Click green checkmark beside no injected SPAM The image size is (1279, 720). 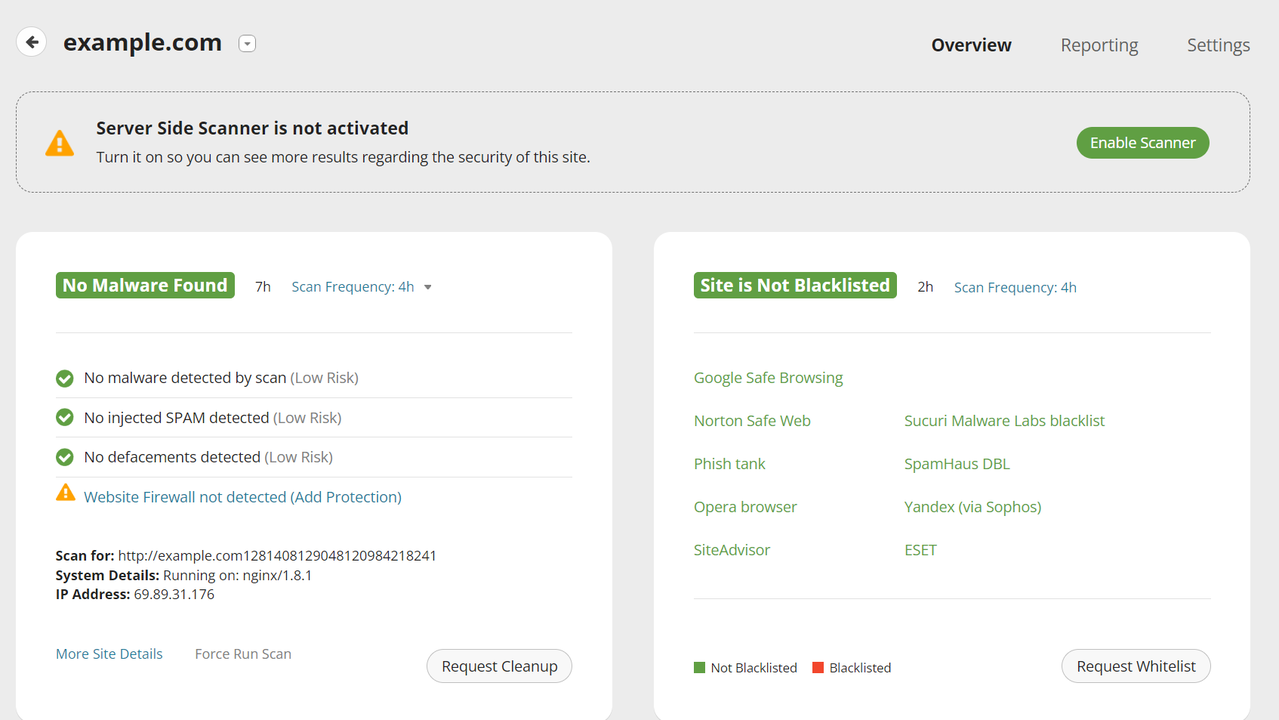coord(65,417)
